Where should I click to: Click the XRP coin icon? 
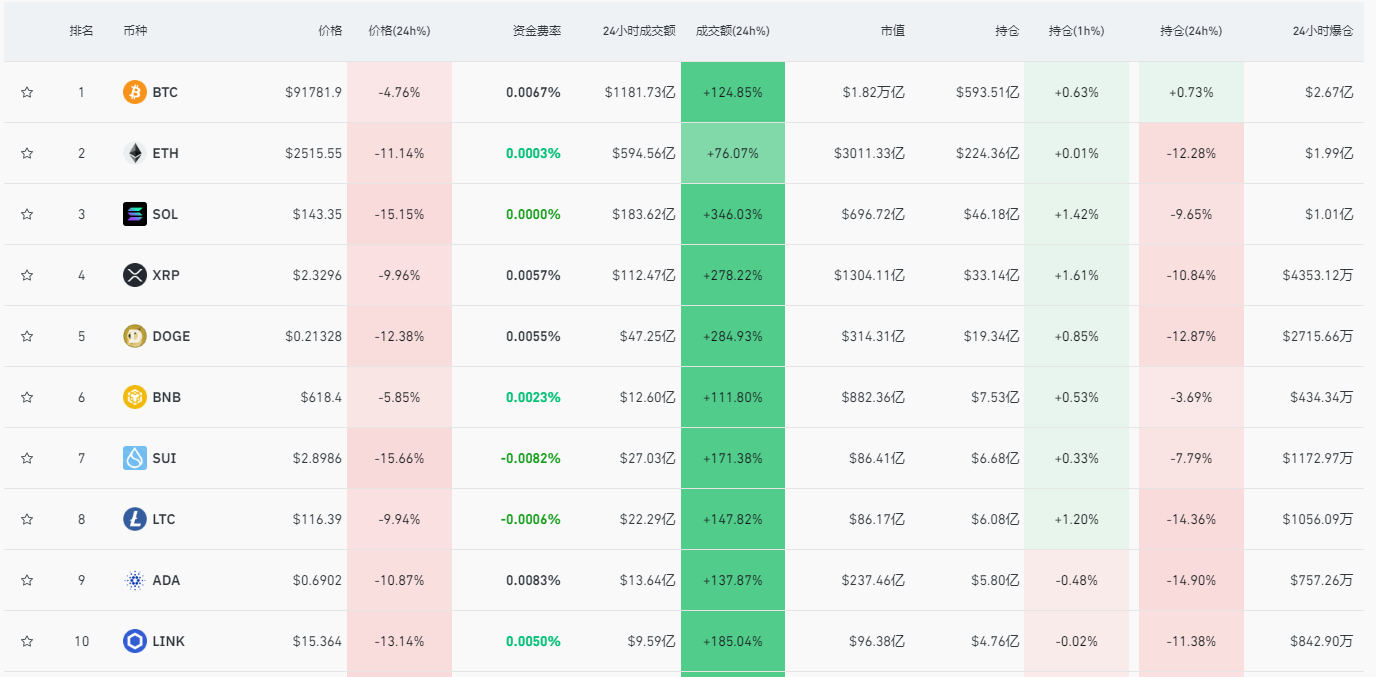pyautogui.click(x=134, y=275)
